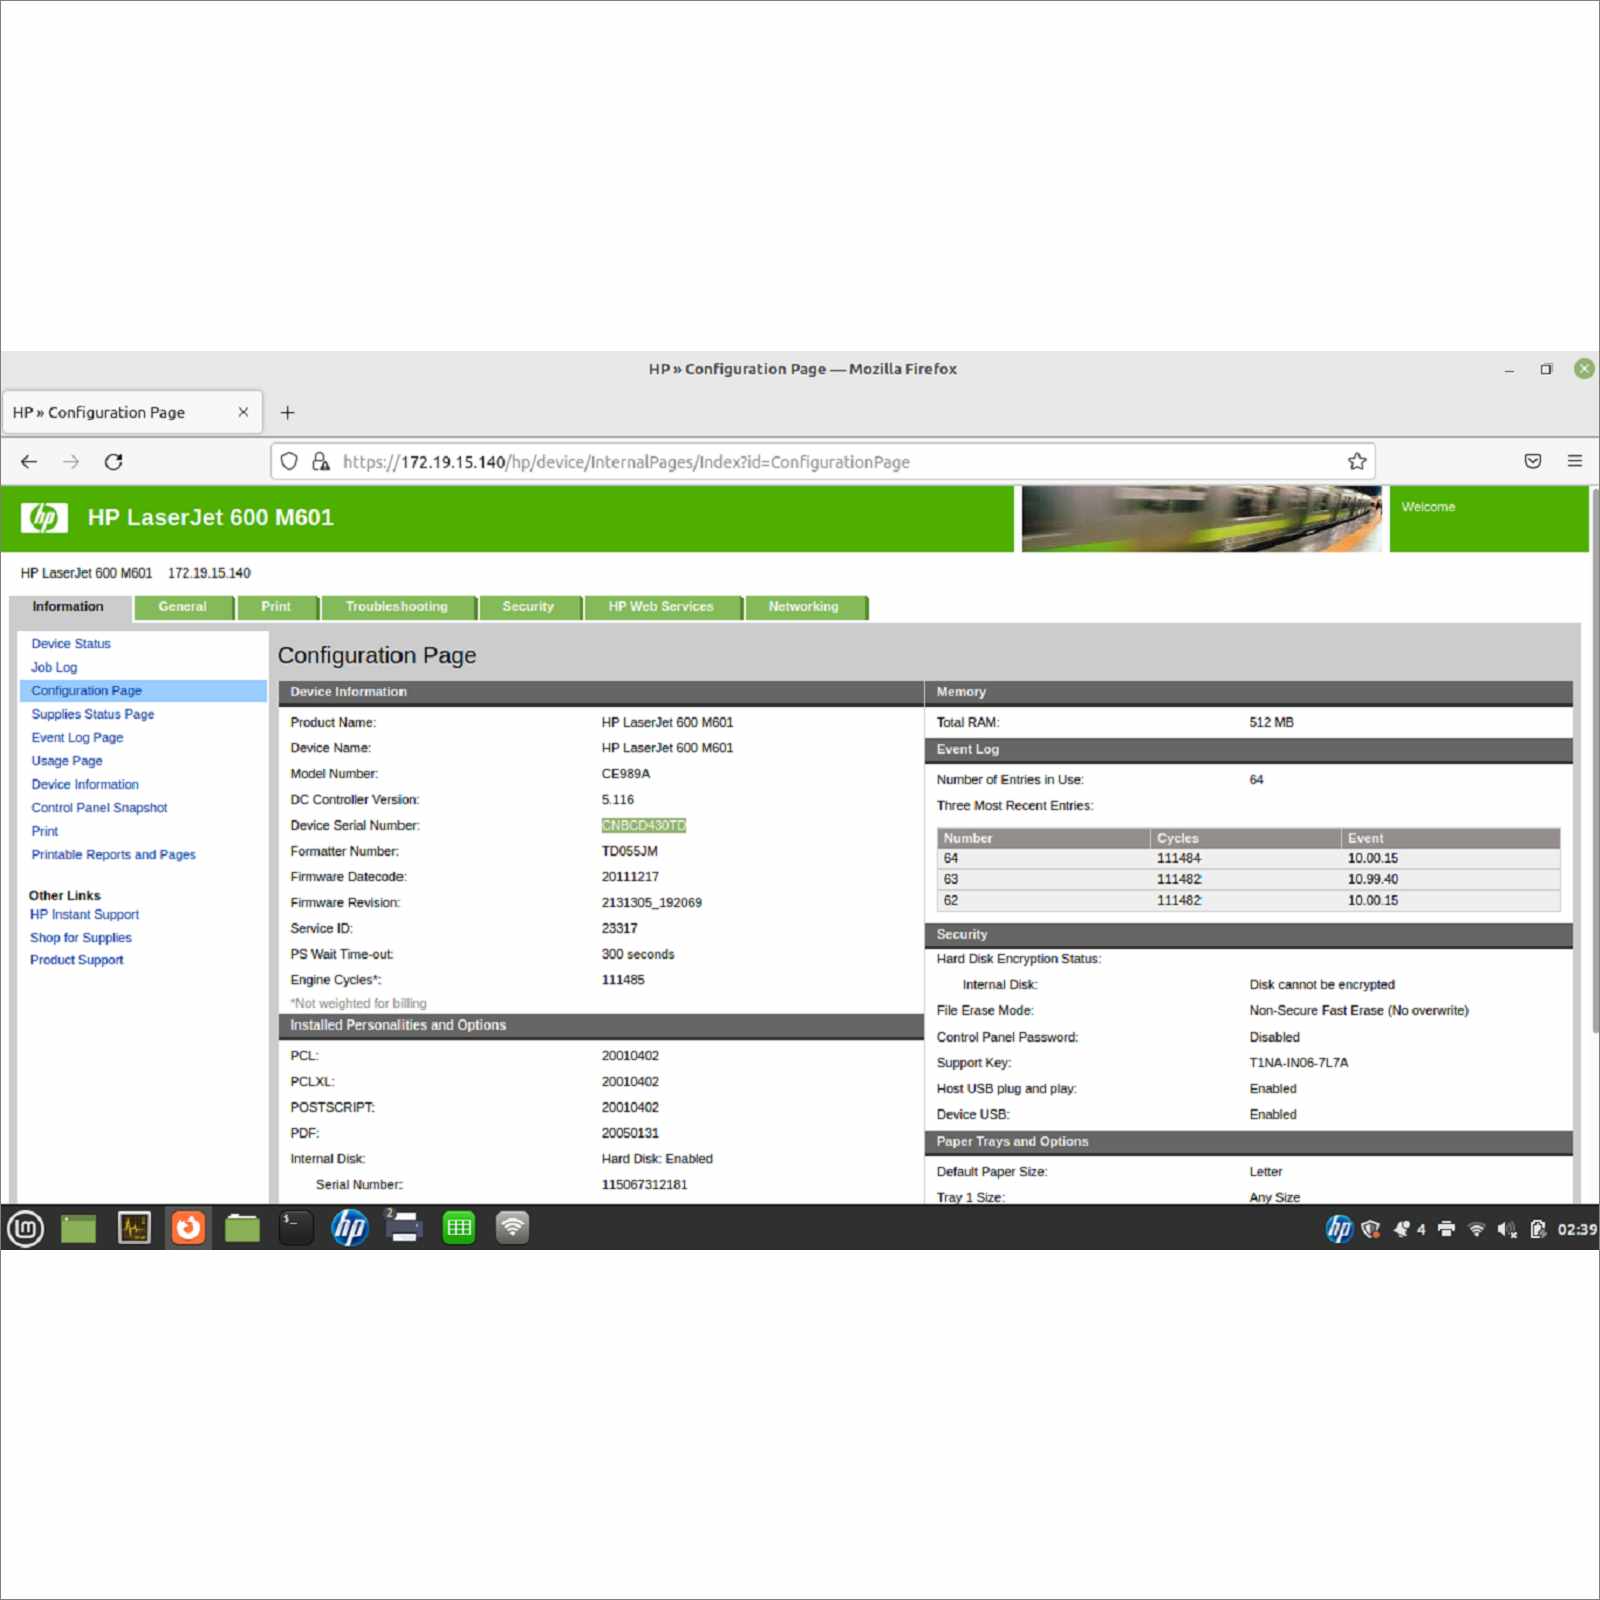Image resolution: width=1600 pixels, height=1600 pixels.
Task: Click the Model Number value CE989A
Action: click(x=626, y=774)
